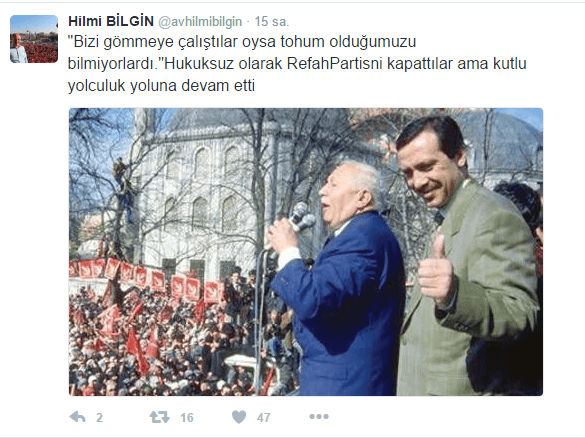Visit the Hilmi BİLGİN display name link

click(111, 21)
